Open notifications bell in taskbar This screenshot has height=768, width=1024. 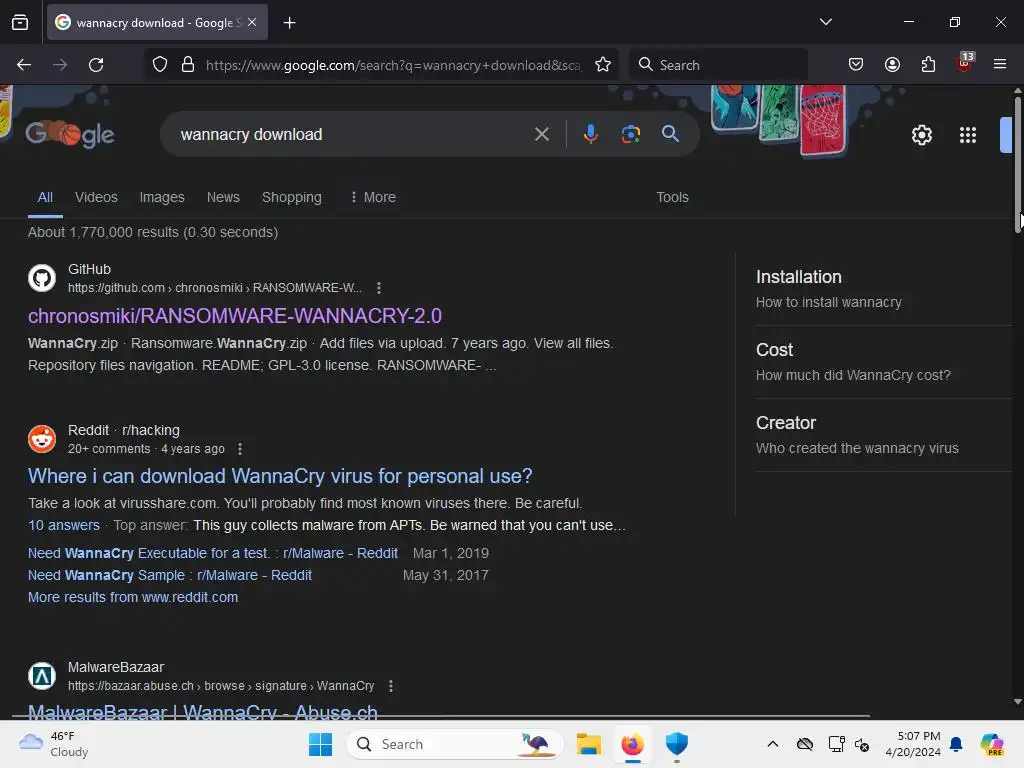coord(956,744)
